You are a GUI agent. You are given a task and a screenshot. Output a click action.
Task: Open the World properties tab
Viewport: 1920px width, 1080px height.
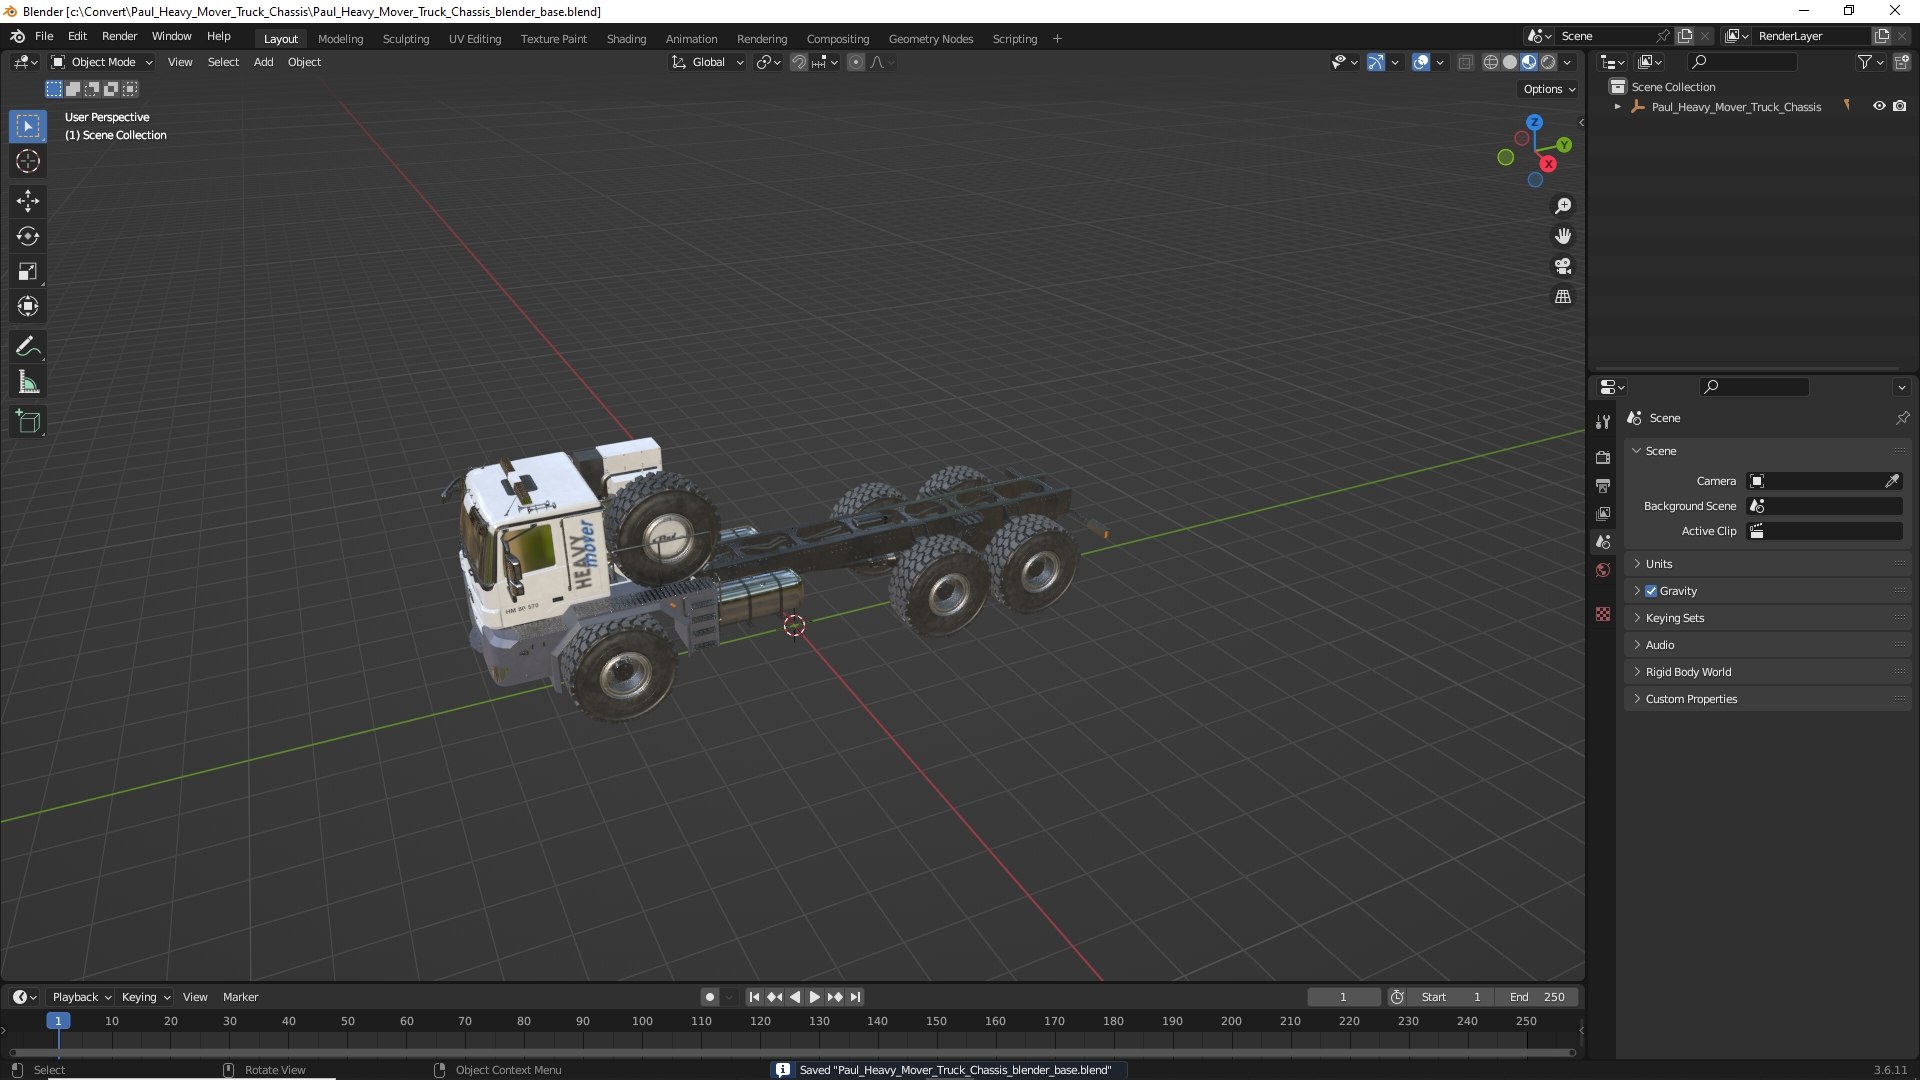click(1603, 570)
